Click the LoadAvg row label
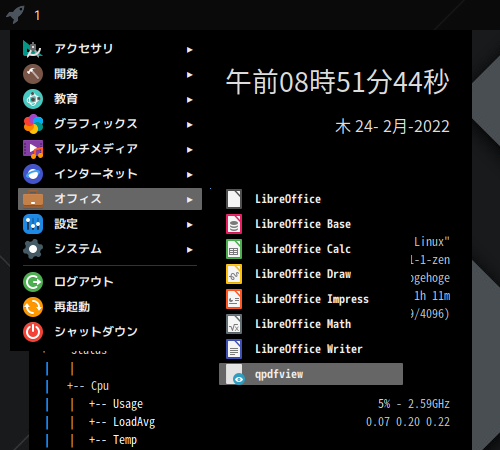 (x=134, y=422)
